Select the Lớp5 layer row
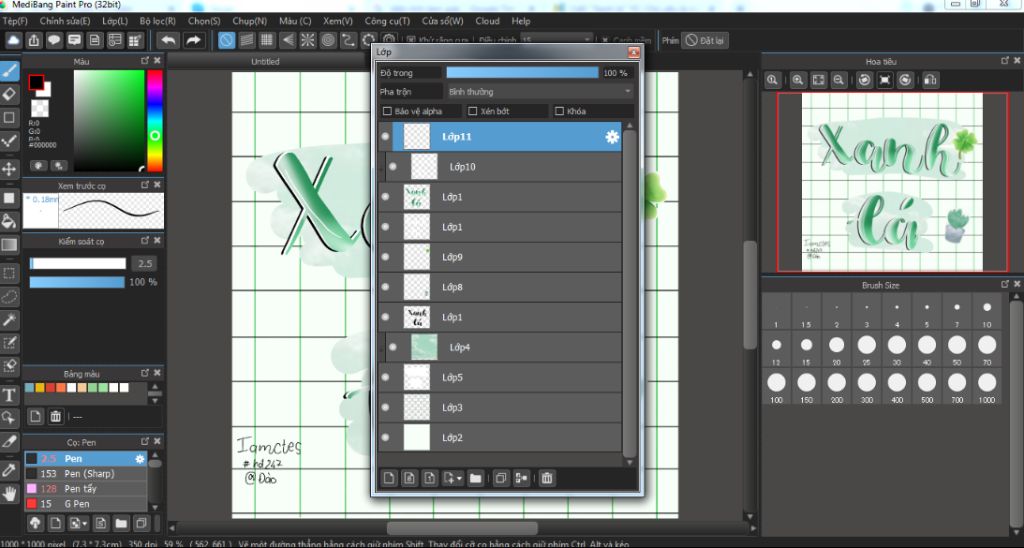1024x548 pixels. tap(500, 377)
